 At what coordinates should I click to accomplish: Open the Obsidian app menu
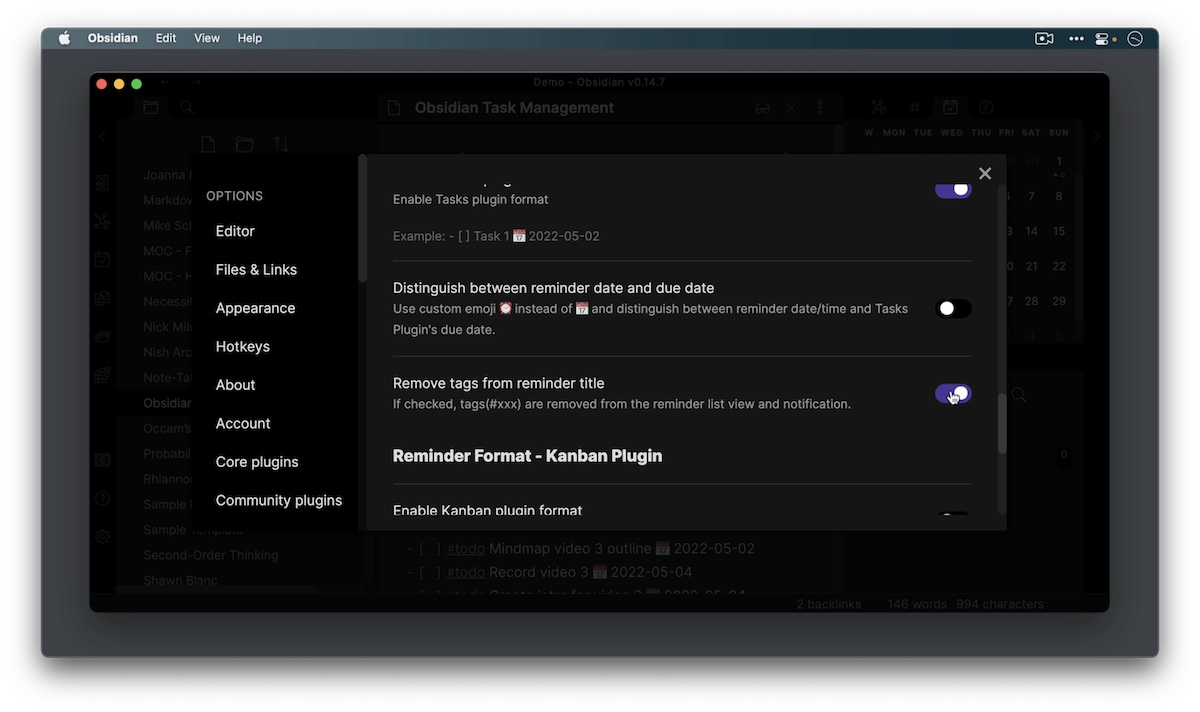pyautogui.click(x=113, y=38)
